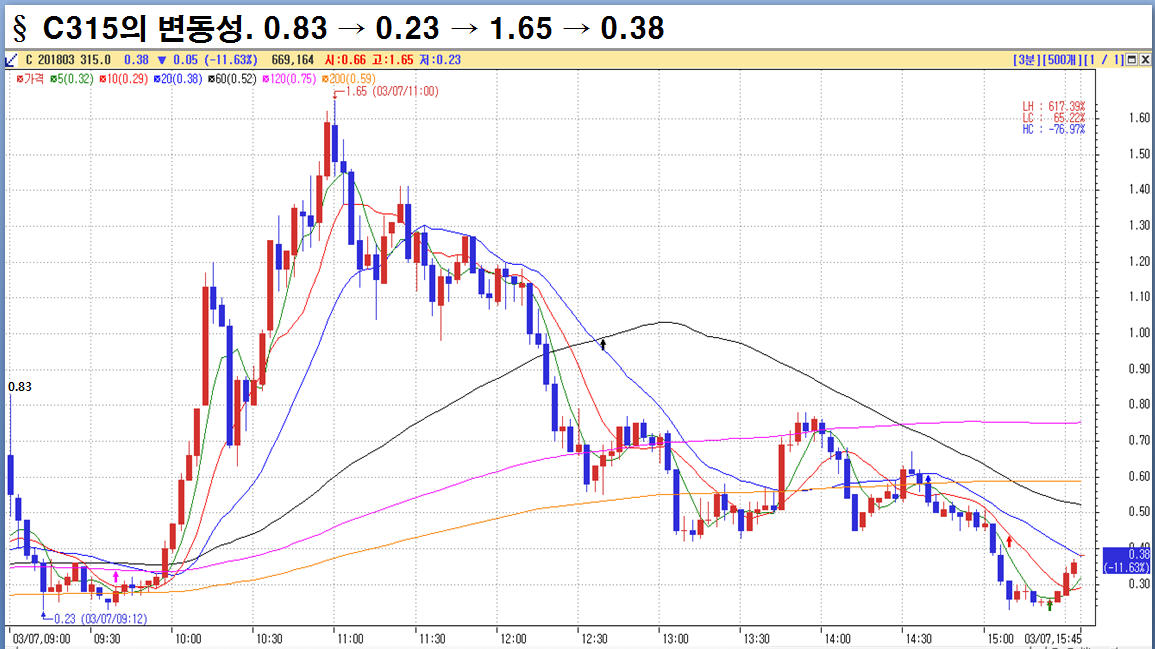Click the blue down-triangle price change indicator
Screen dimensions: 1155x649
(162, 59)
